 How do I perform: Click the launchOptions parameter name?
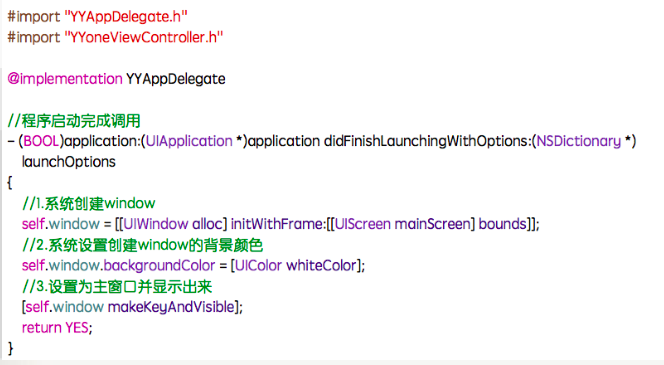[x=69, y=162]
